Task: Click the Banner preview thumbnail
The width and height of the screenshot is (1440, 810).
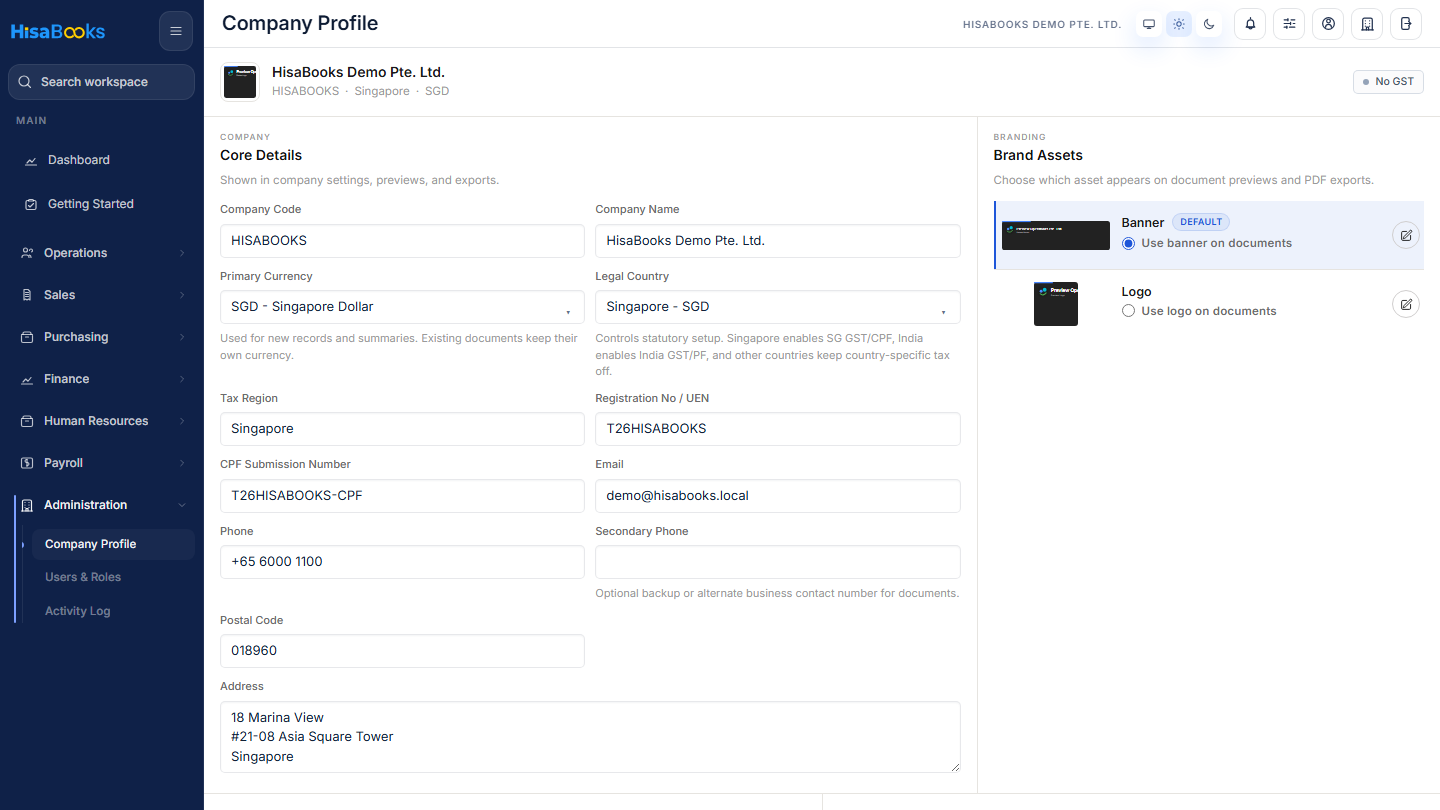Action: click(x=1056, y=235)
